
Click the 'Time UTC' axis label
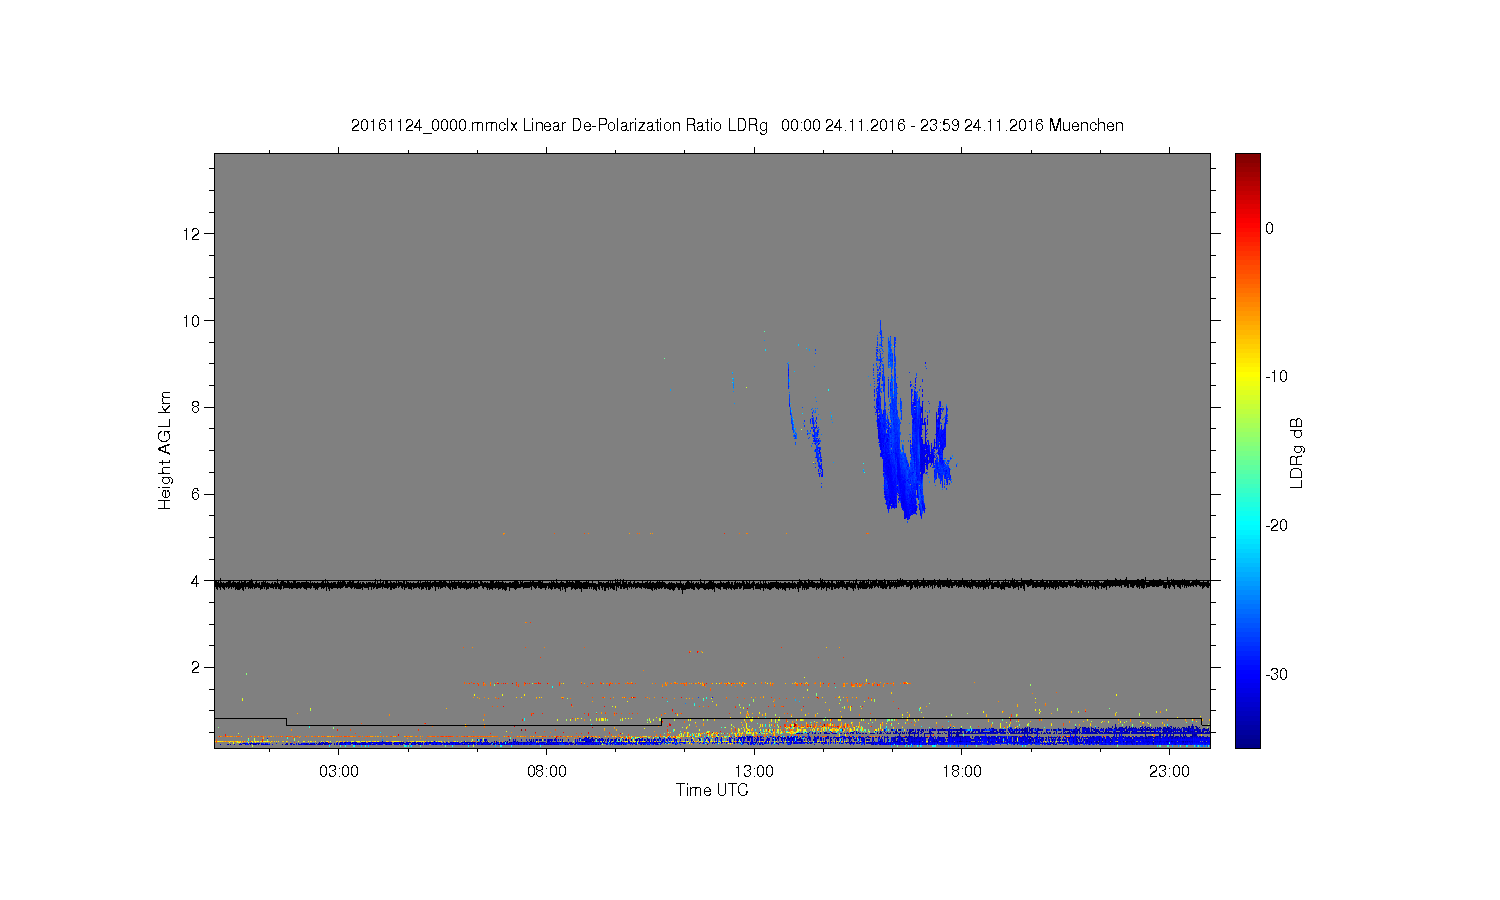pyautogui.click(x=712, y=790)
